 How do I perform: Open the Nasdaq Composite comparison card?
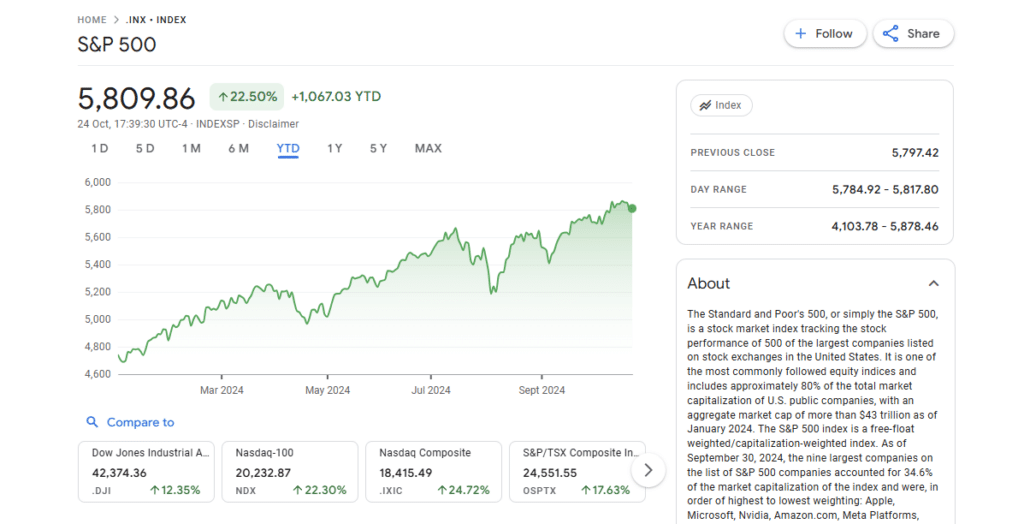[434, 472]
